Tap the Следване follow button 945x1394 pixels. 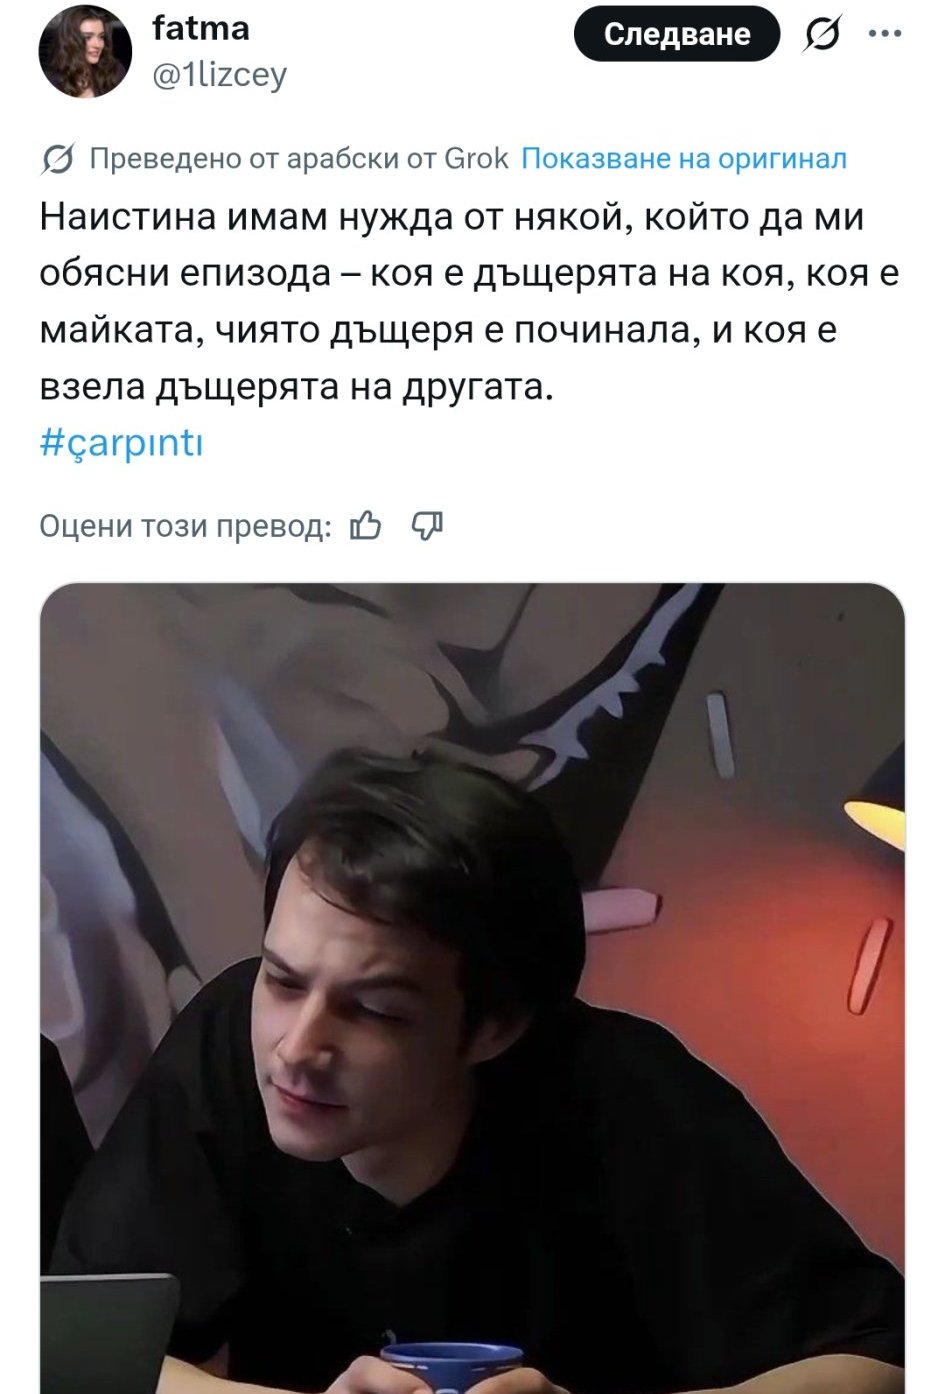[x=677, y=34]
